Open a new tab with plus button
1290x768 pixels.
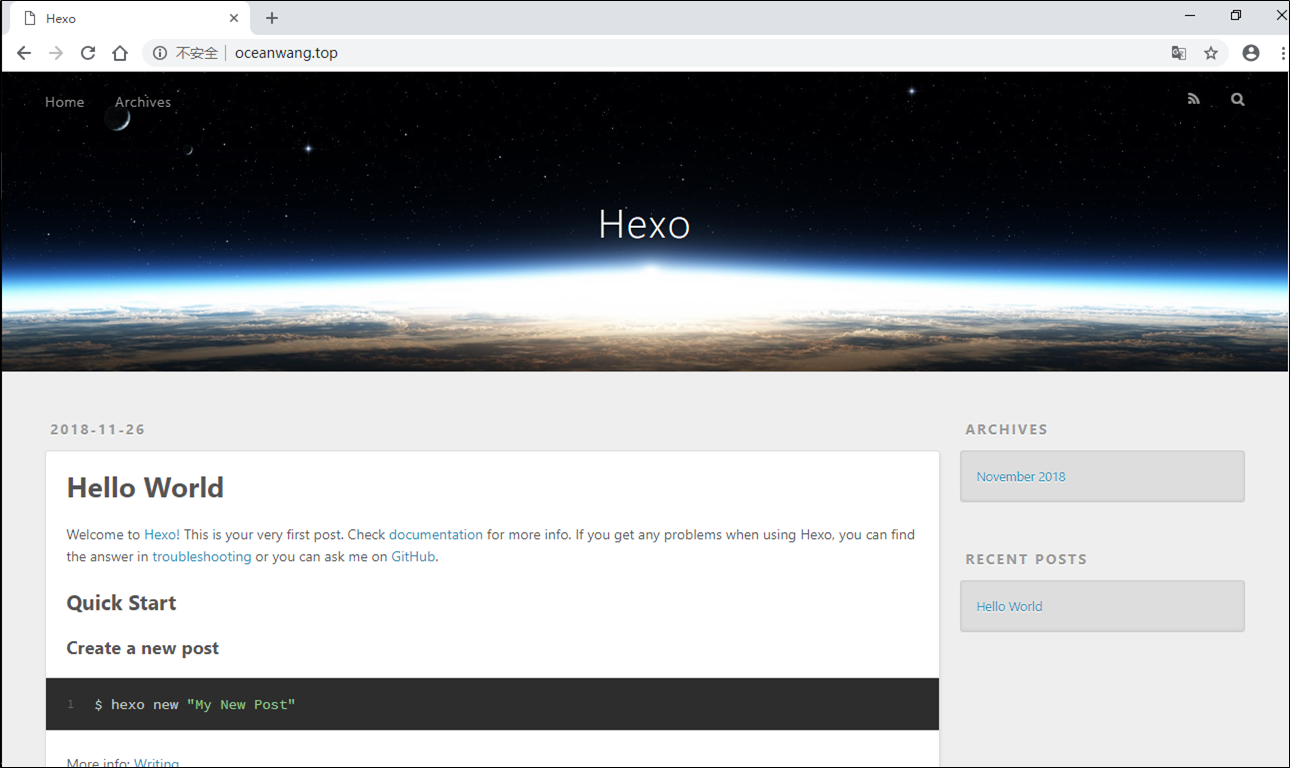pyautogui.click(x=272, y=18)
